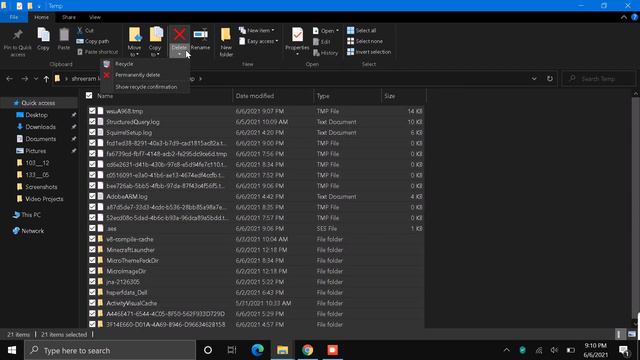Viewport: 640px width, 360px height.
Task: Click Select all in the ribbon
Action: (362, 31)
